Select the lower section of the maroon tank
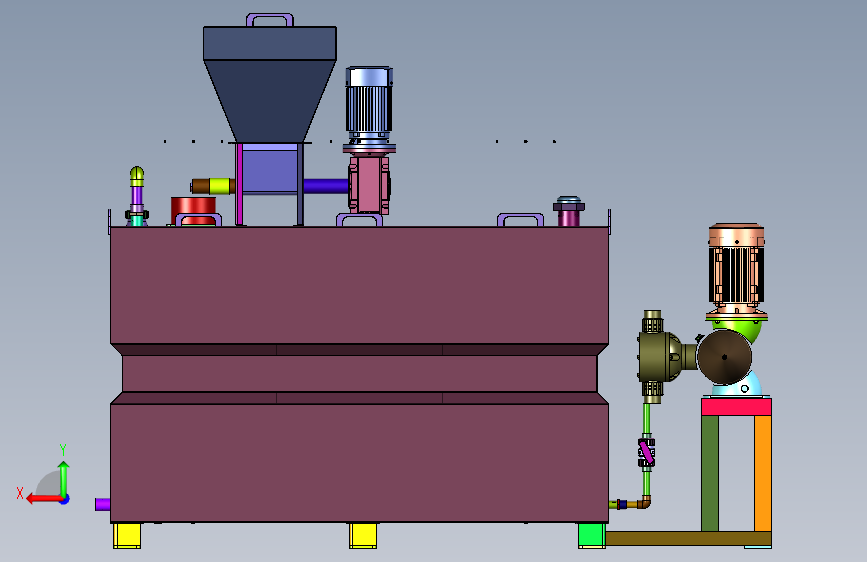This screenshot has width=867, height=562. (359, 462)
